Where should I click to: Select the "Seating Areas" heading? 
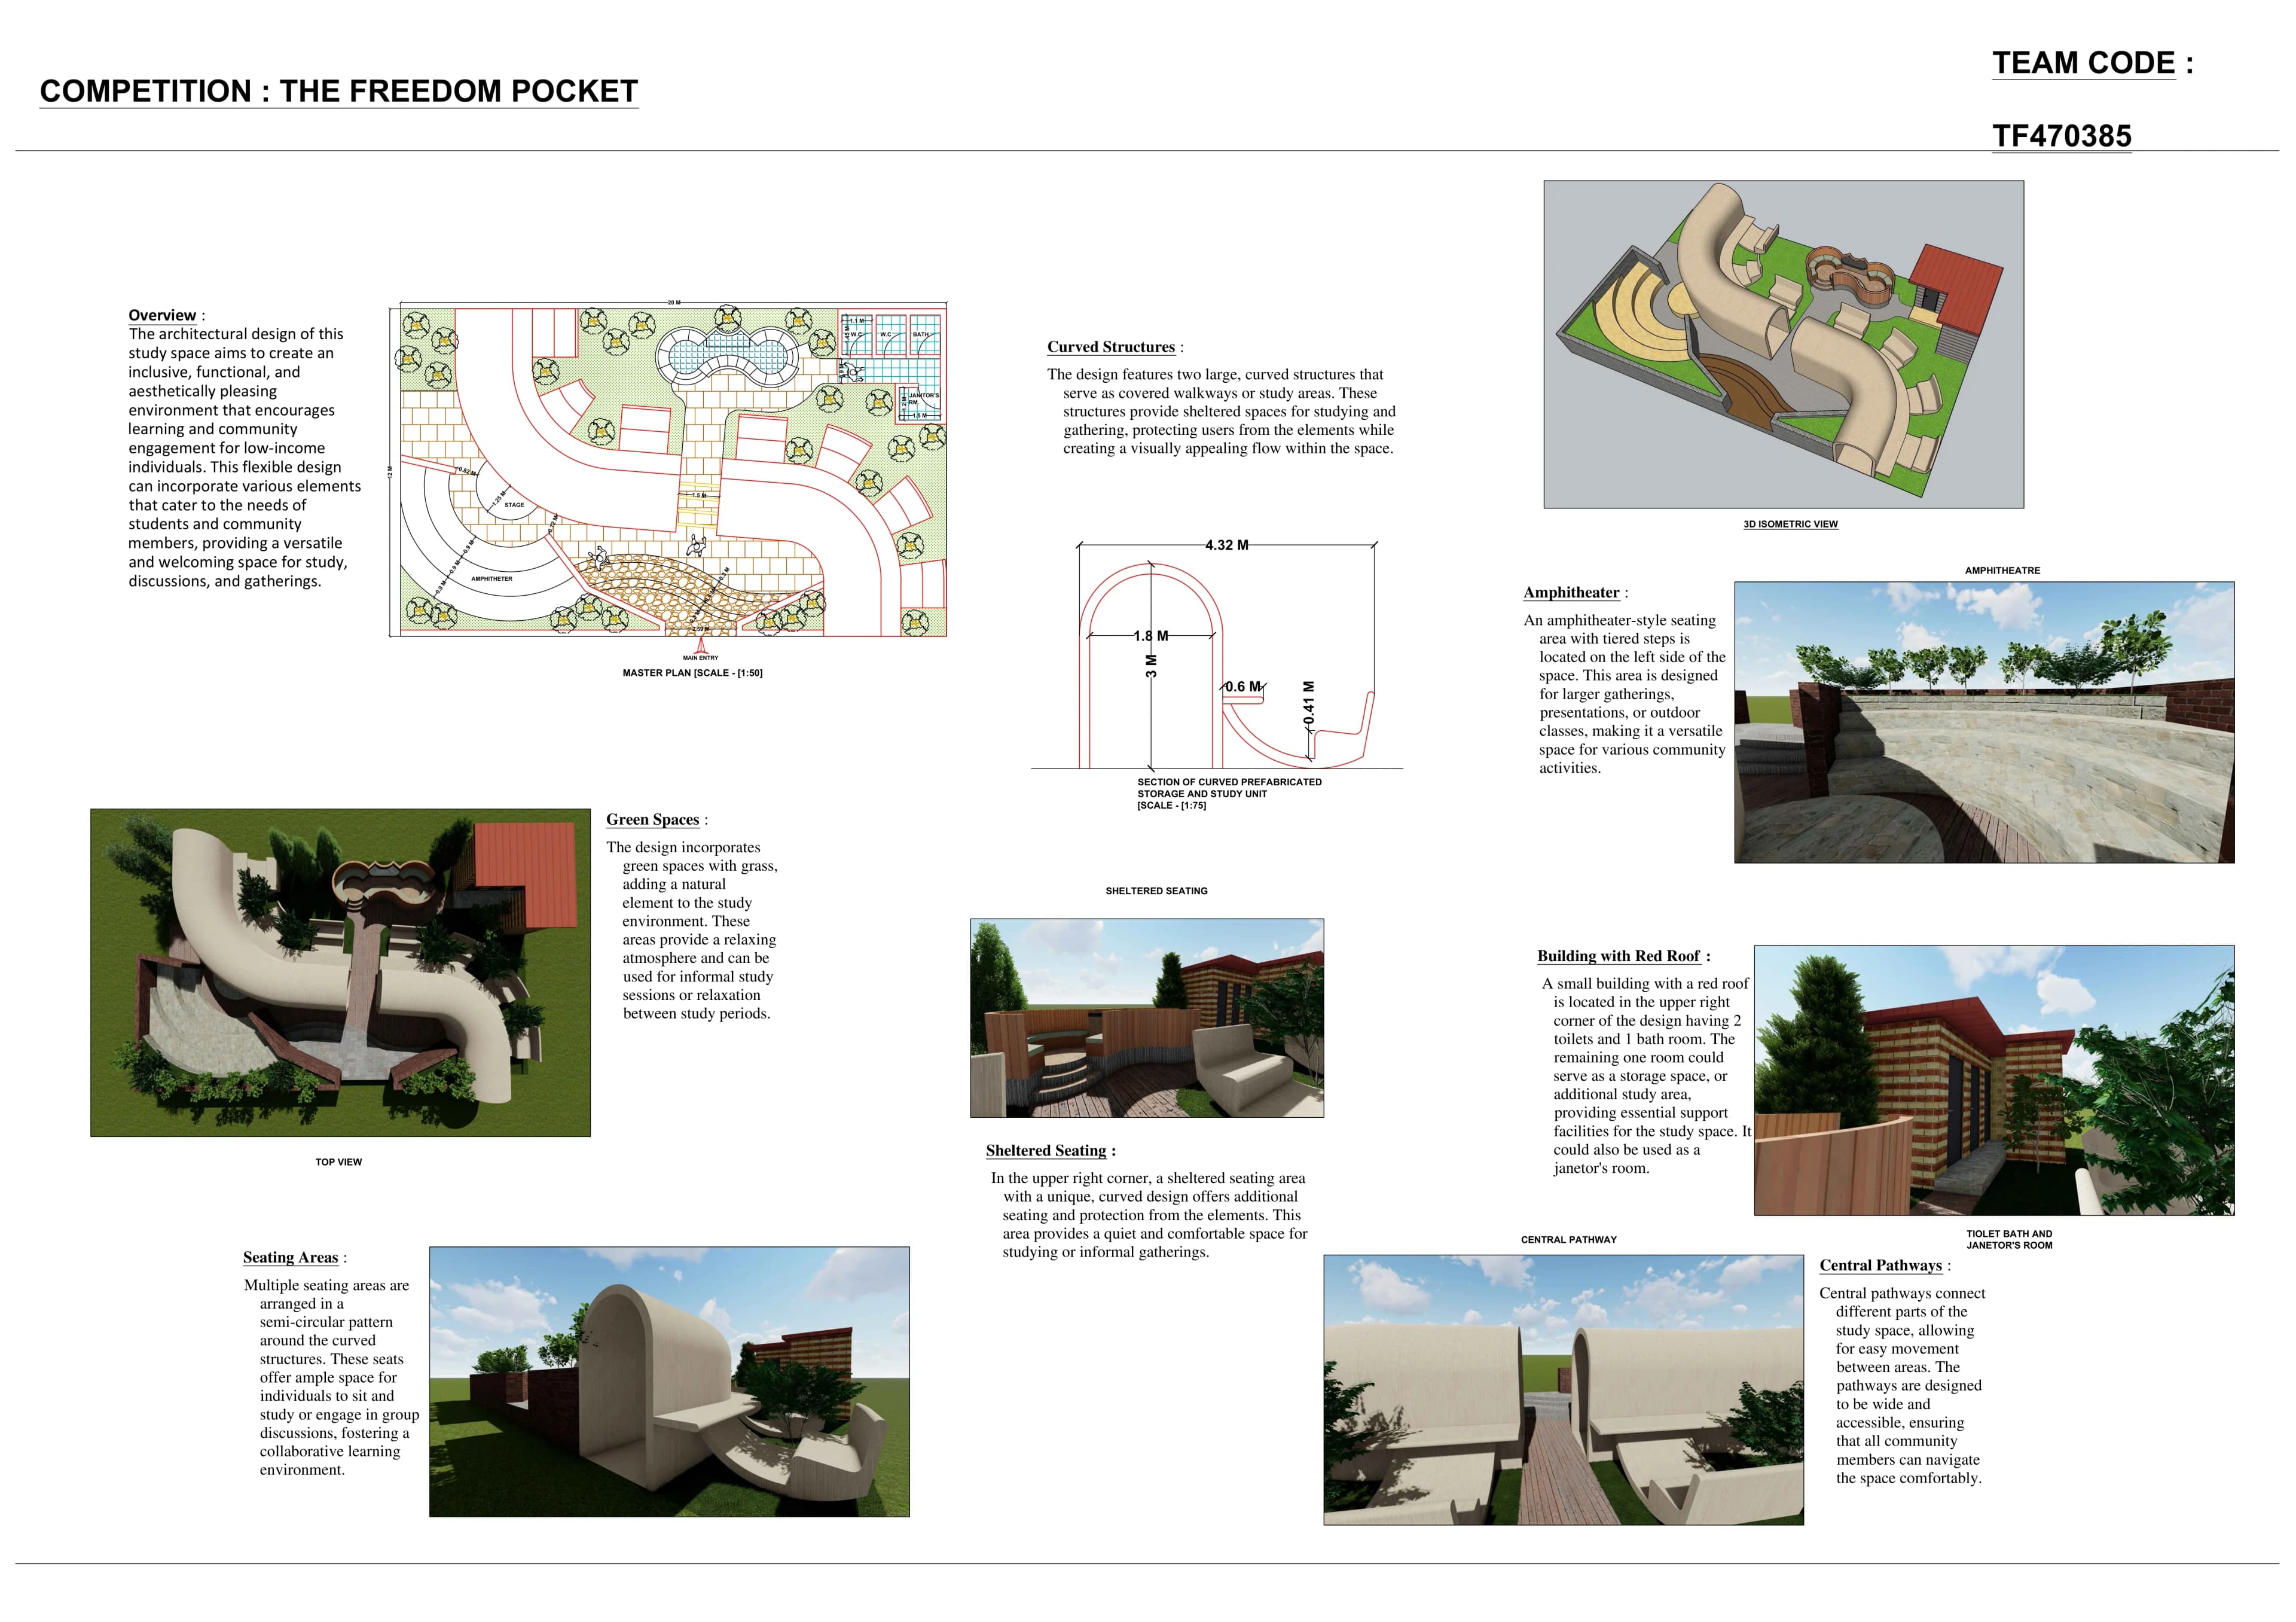pyautogui.click(x=290, y=1258)
